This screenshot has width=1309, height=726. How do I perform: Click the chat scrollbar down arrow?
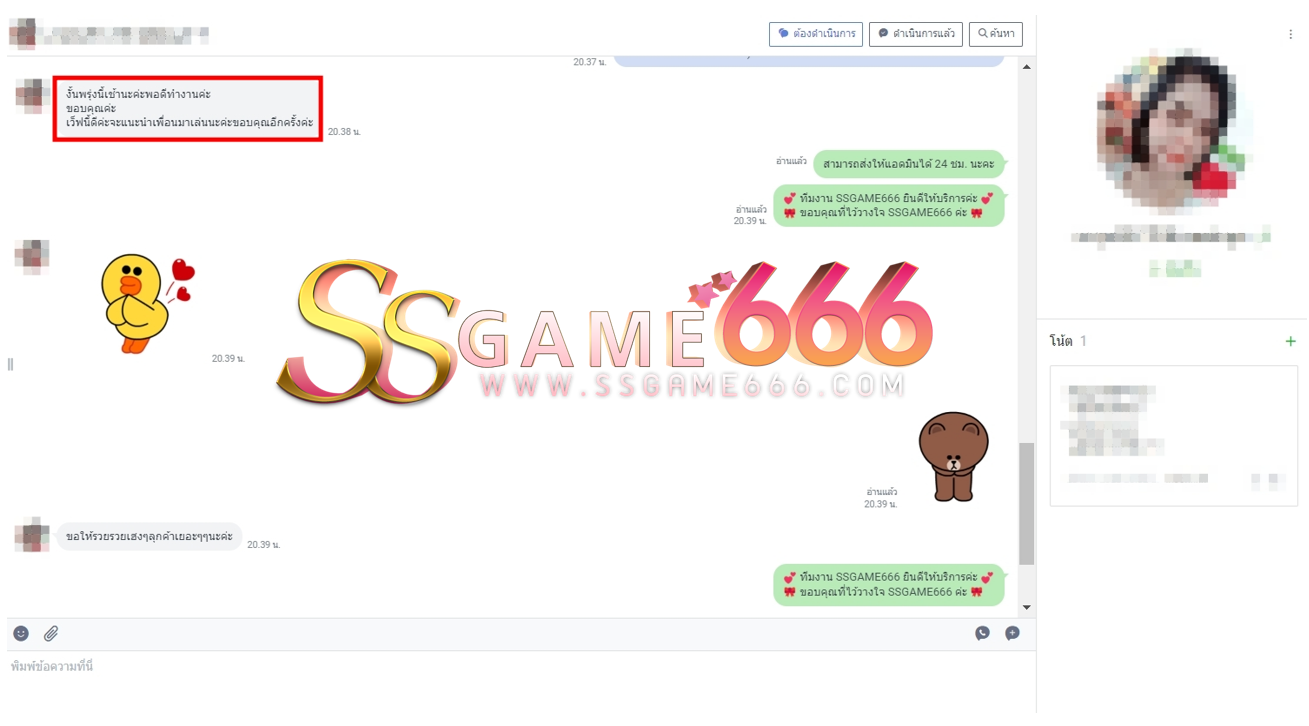coord(1027,607)
